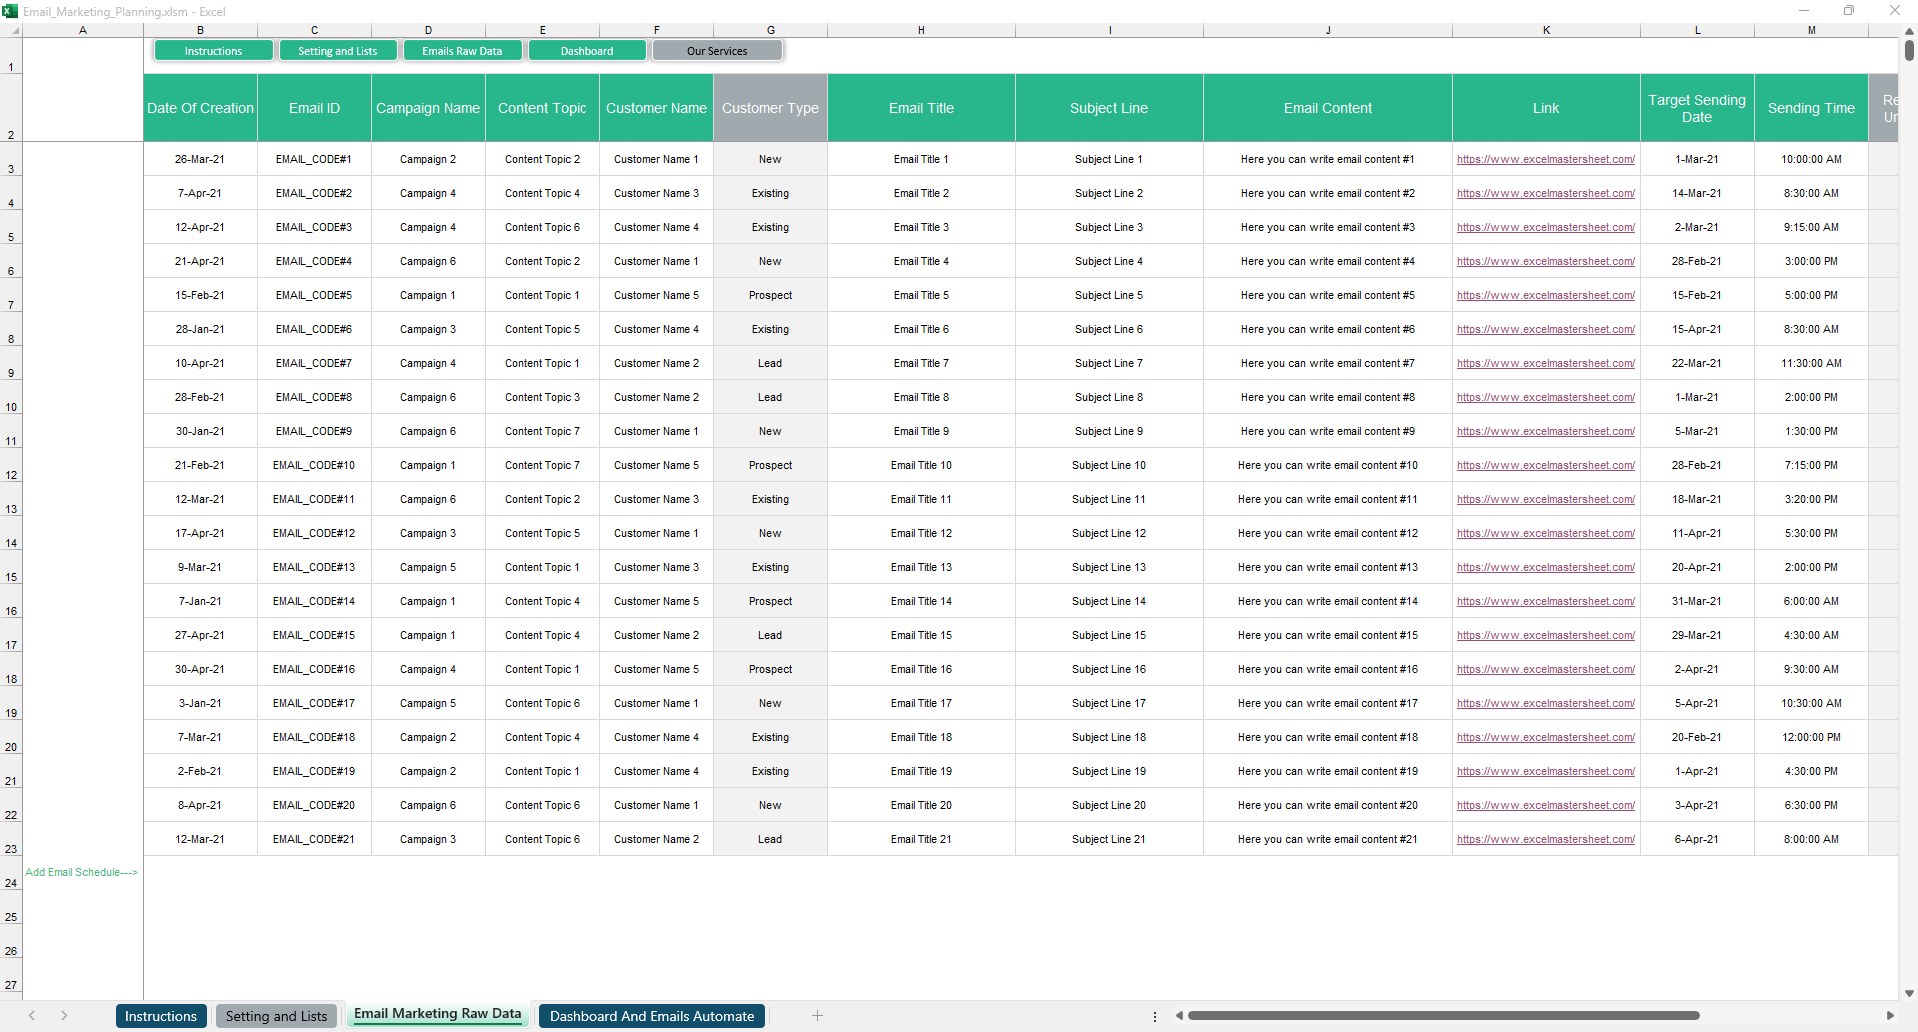1918x1032 pixels.
Task: Click the sheet tab splitter dots
Action: tap(1155, 1016)
